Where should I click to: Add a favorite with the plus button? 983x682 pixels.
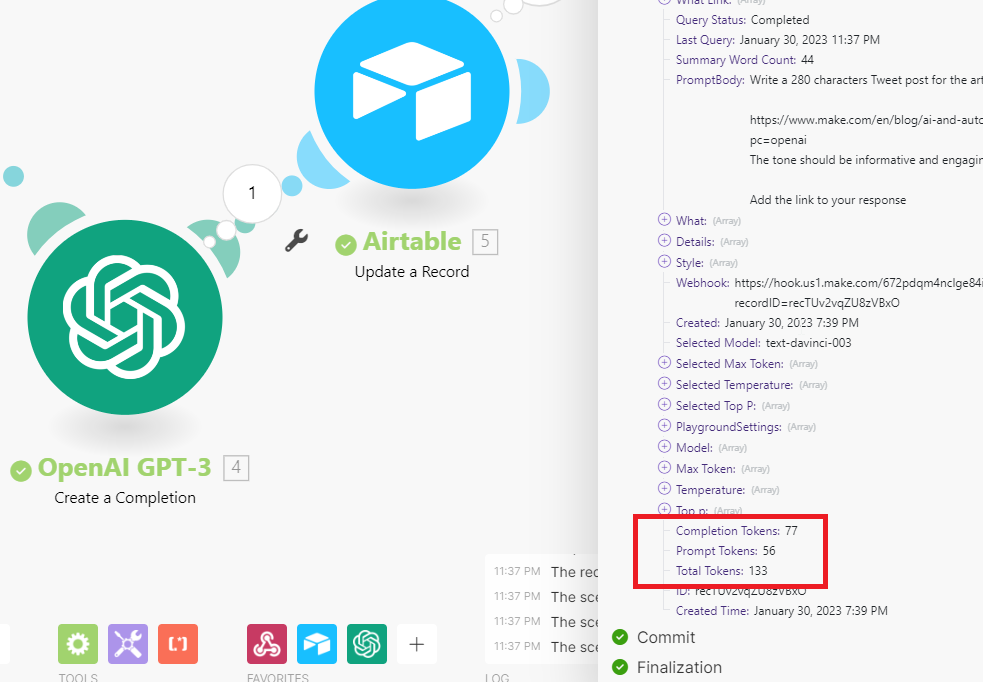coord(417,644)
